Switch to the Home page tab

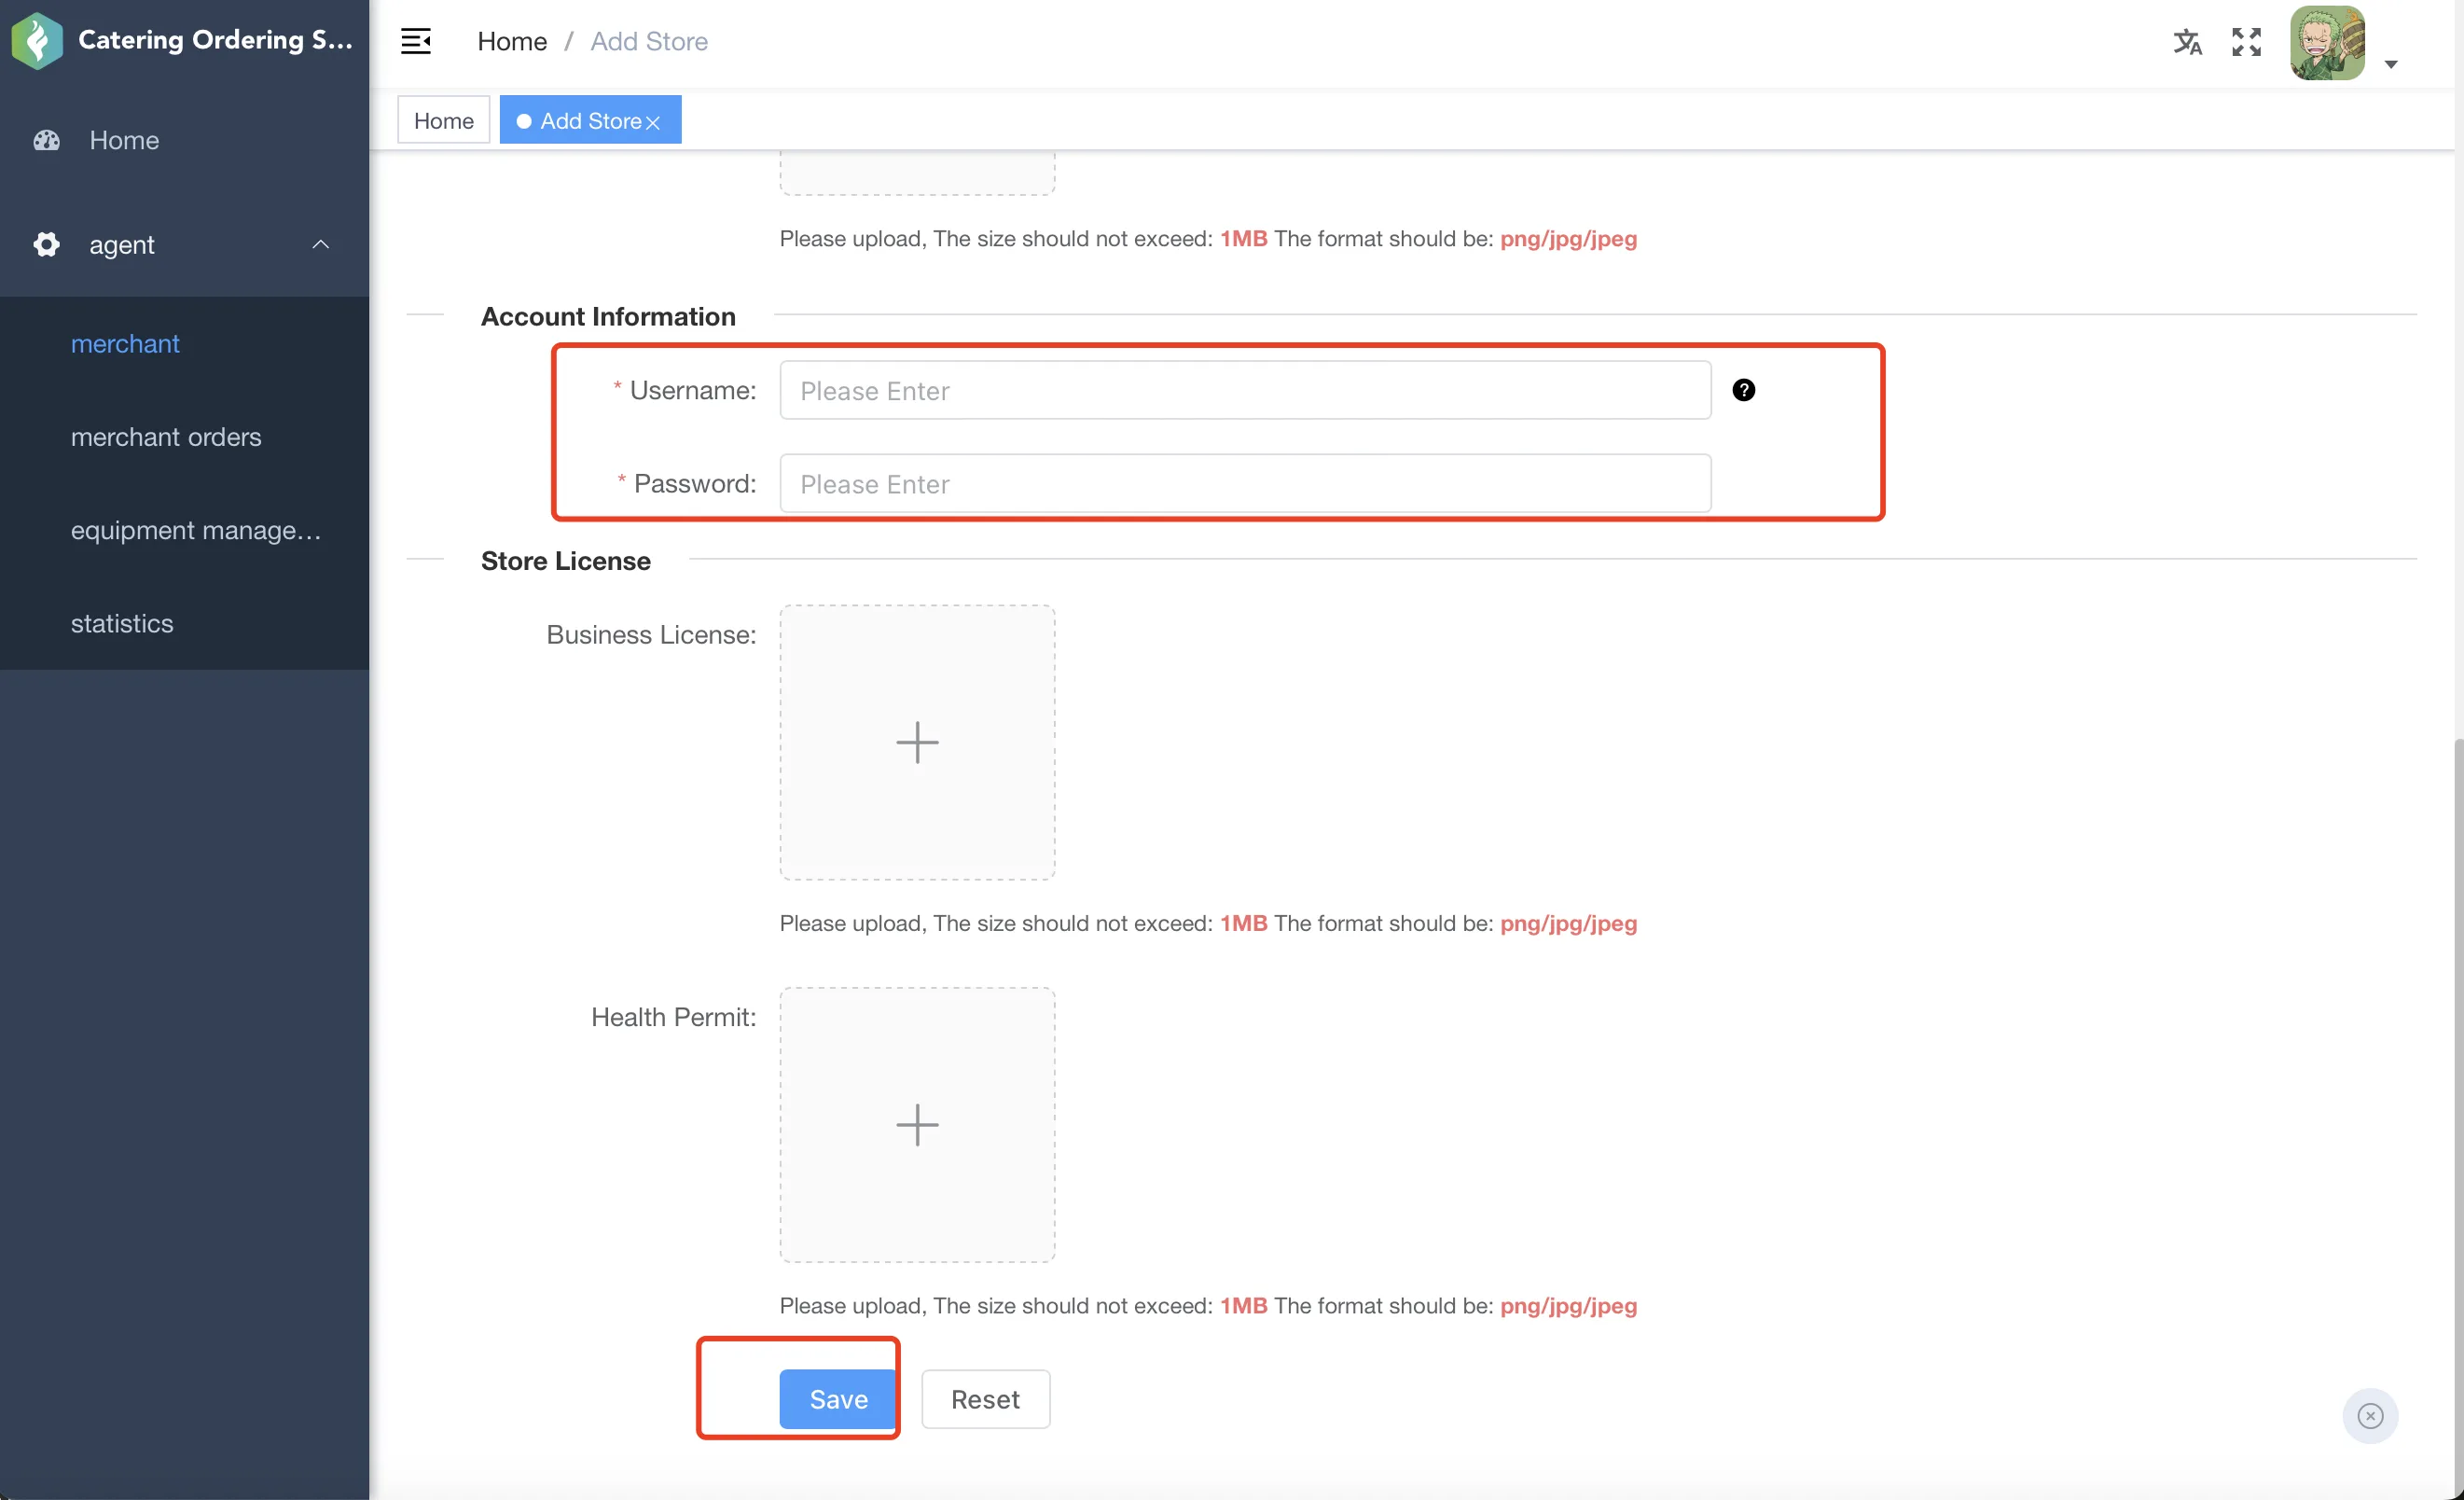click(443, 120)
